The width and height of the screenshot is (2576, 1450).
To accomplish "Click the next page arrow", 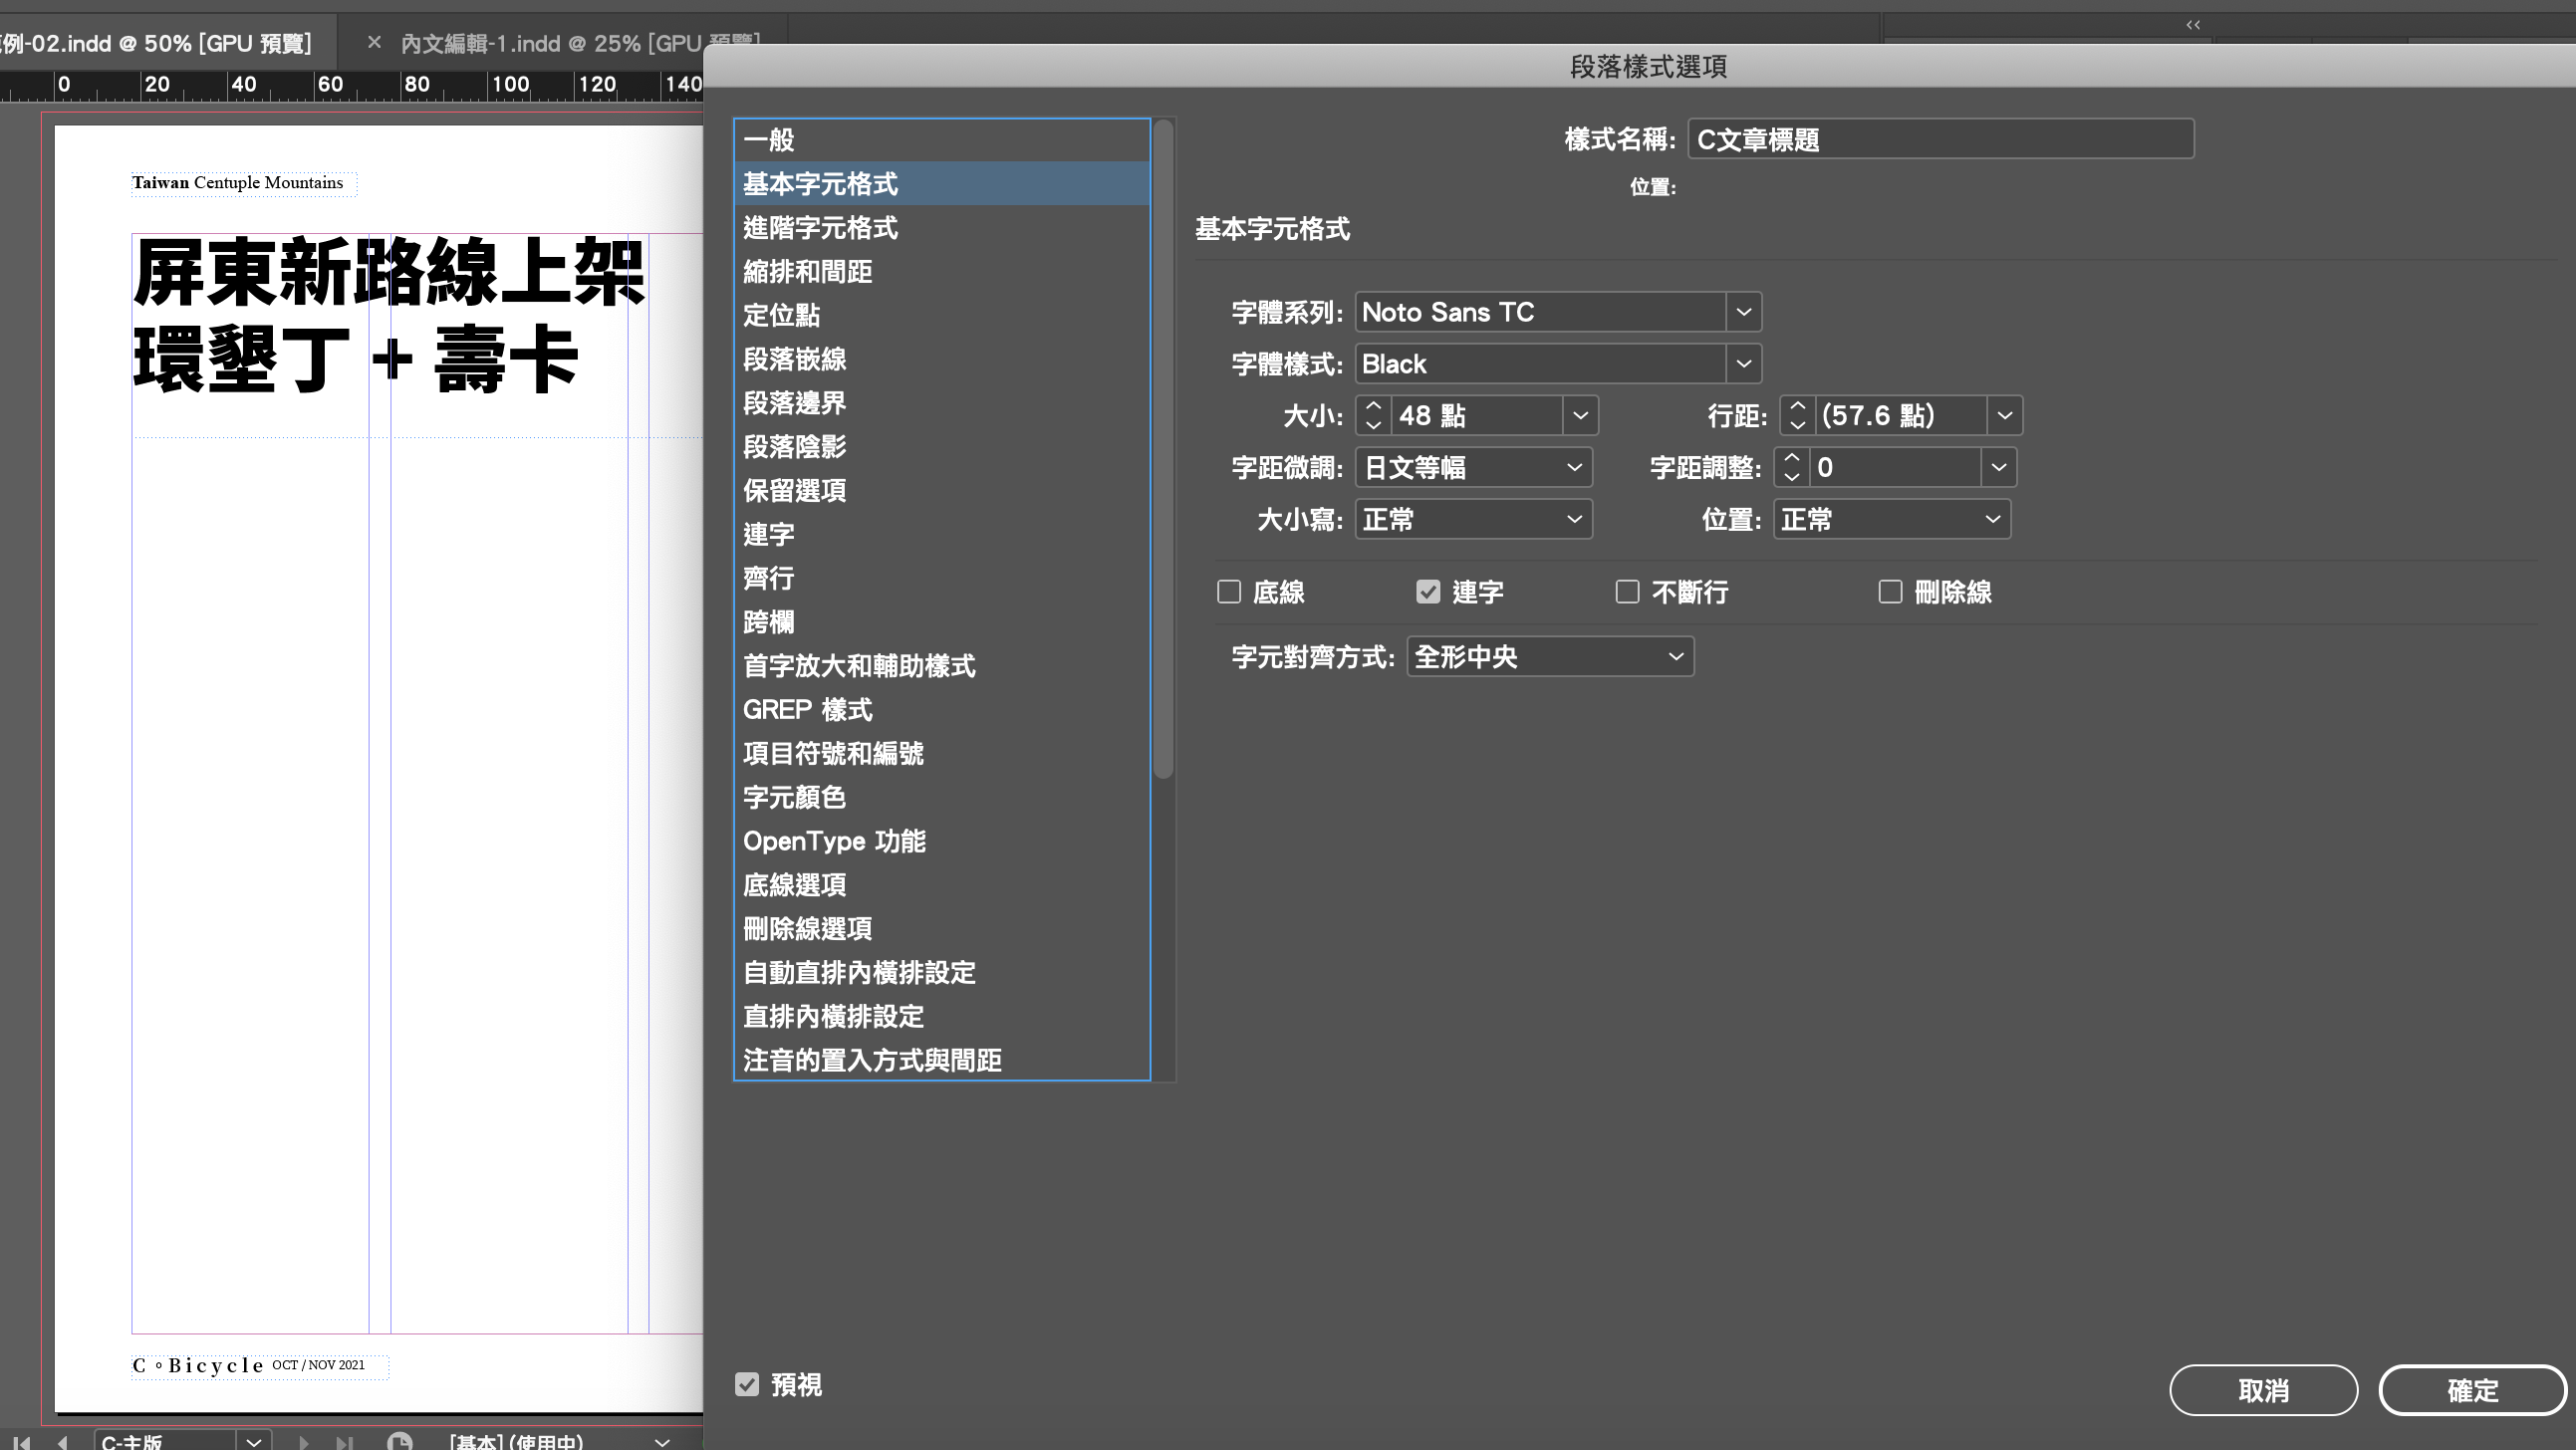I will coord(303,1441).
